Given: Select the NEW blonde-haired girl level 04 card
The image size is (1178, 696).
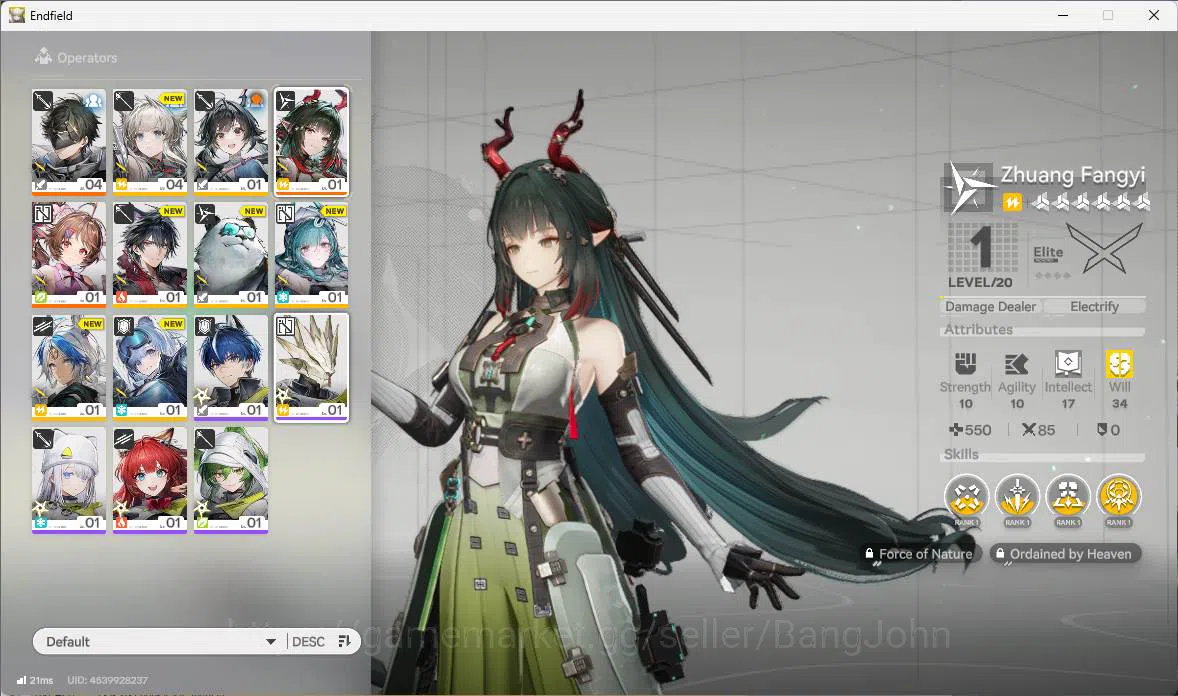Looking at the screenshot, I should click(150, 141).
